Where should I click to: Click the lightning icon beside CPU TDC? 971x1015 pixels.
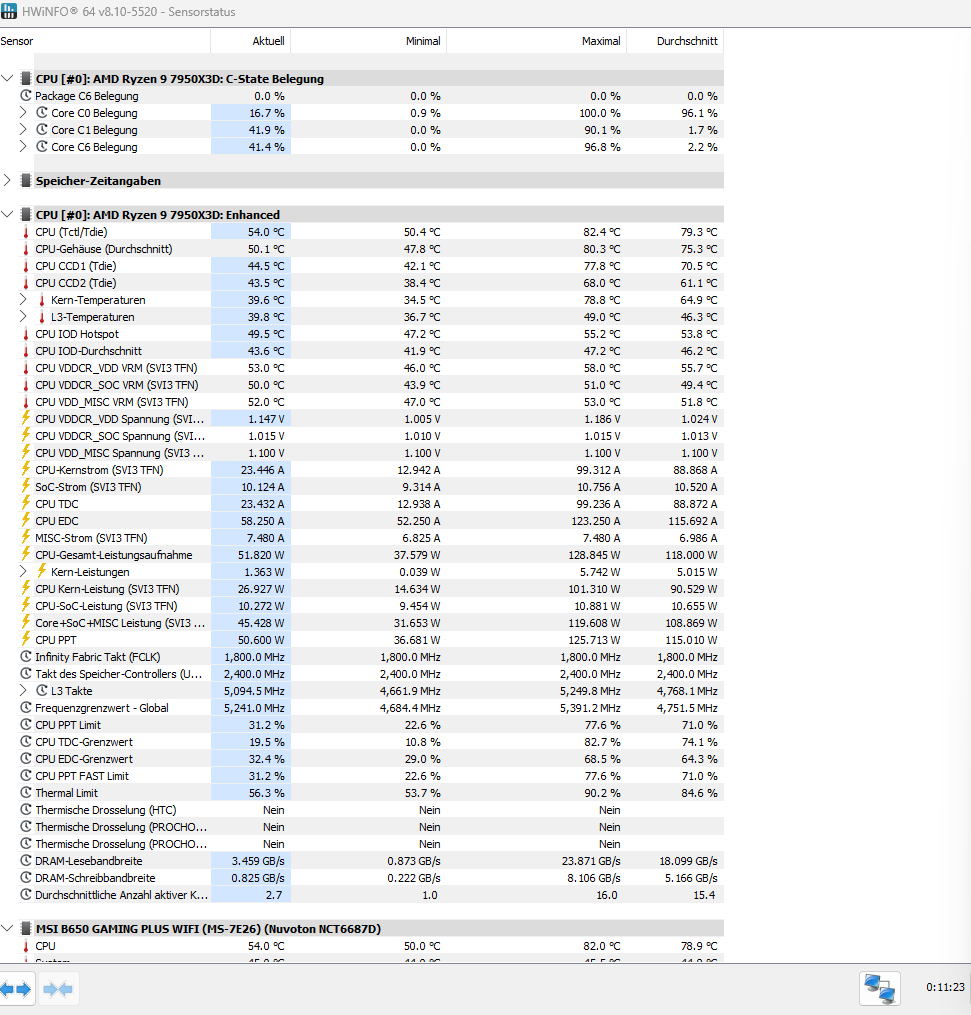pyautogui.click(x=26, y=504)
